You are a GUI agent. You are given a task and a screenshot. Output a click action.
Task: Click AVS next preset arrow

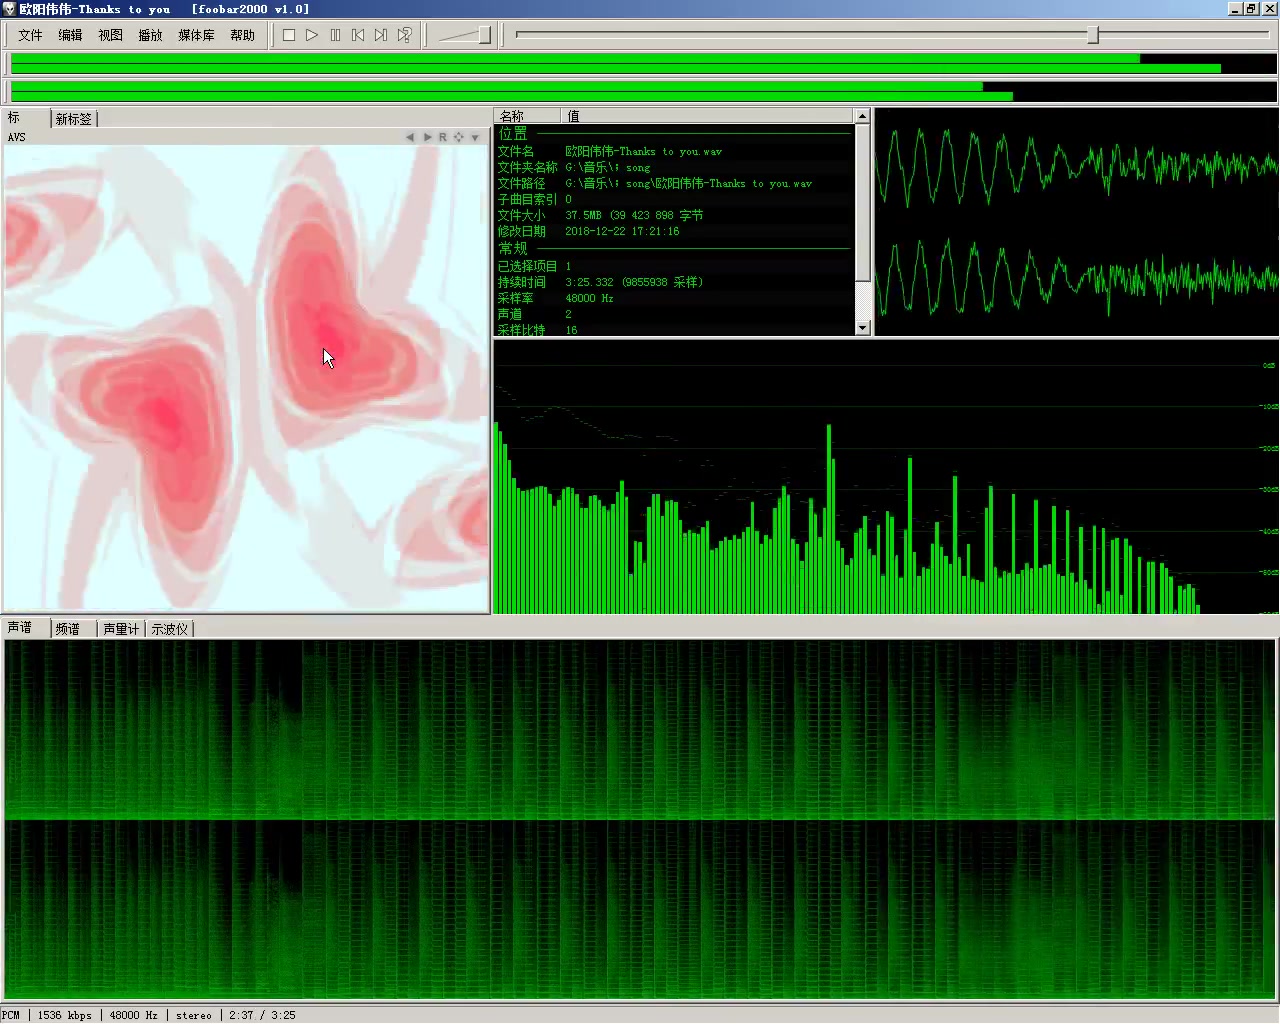pyautogui.click(x=427, y=137)
